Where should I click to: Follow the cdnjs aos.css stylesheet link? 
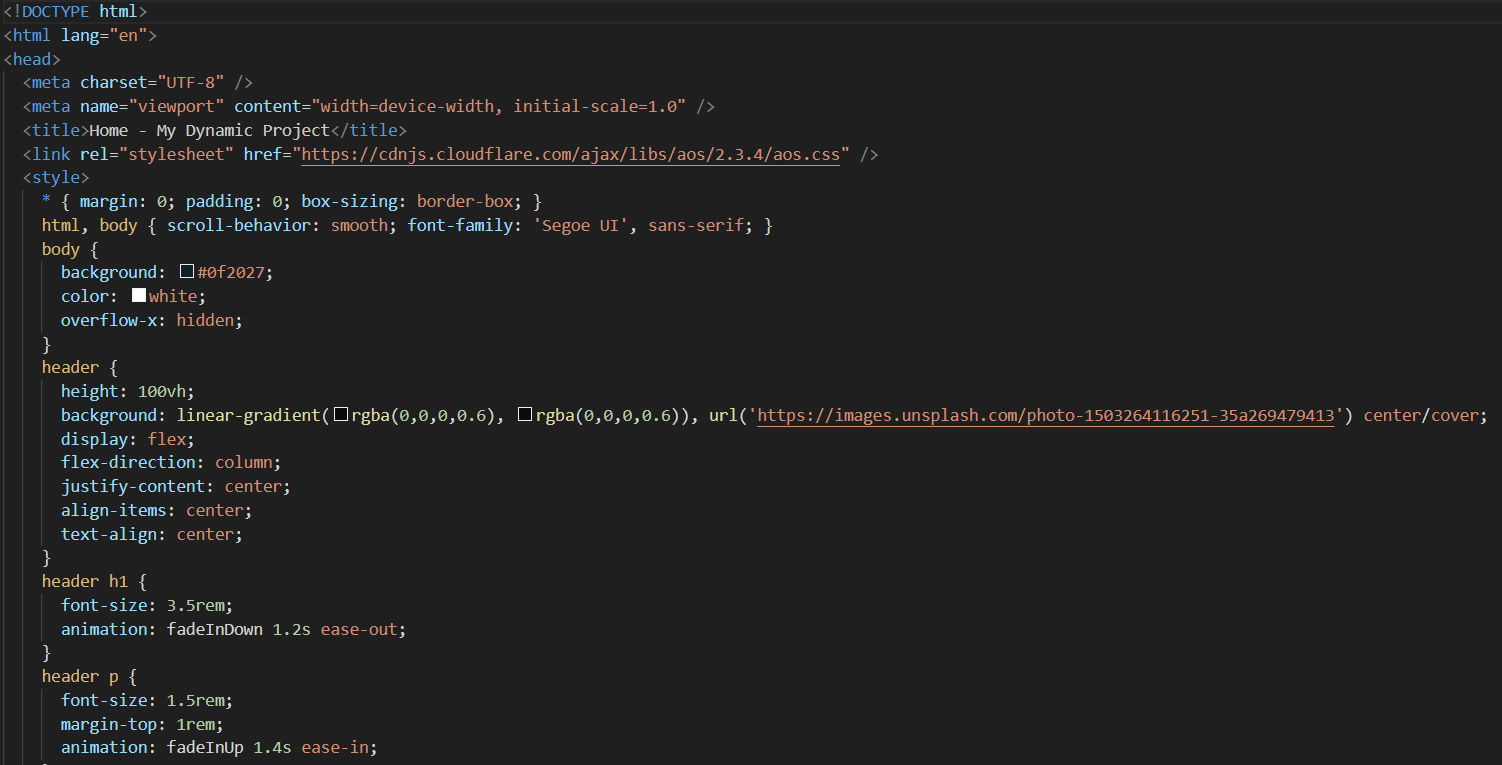(x=571, y=155)
